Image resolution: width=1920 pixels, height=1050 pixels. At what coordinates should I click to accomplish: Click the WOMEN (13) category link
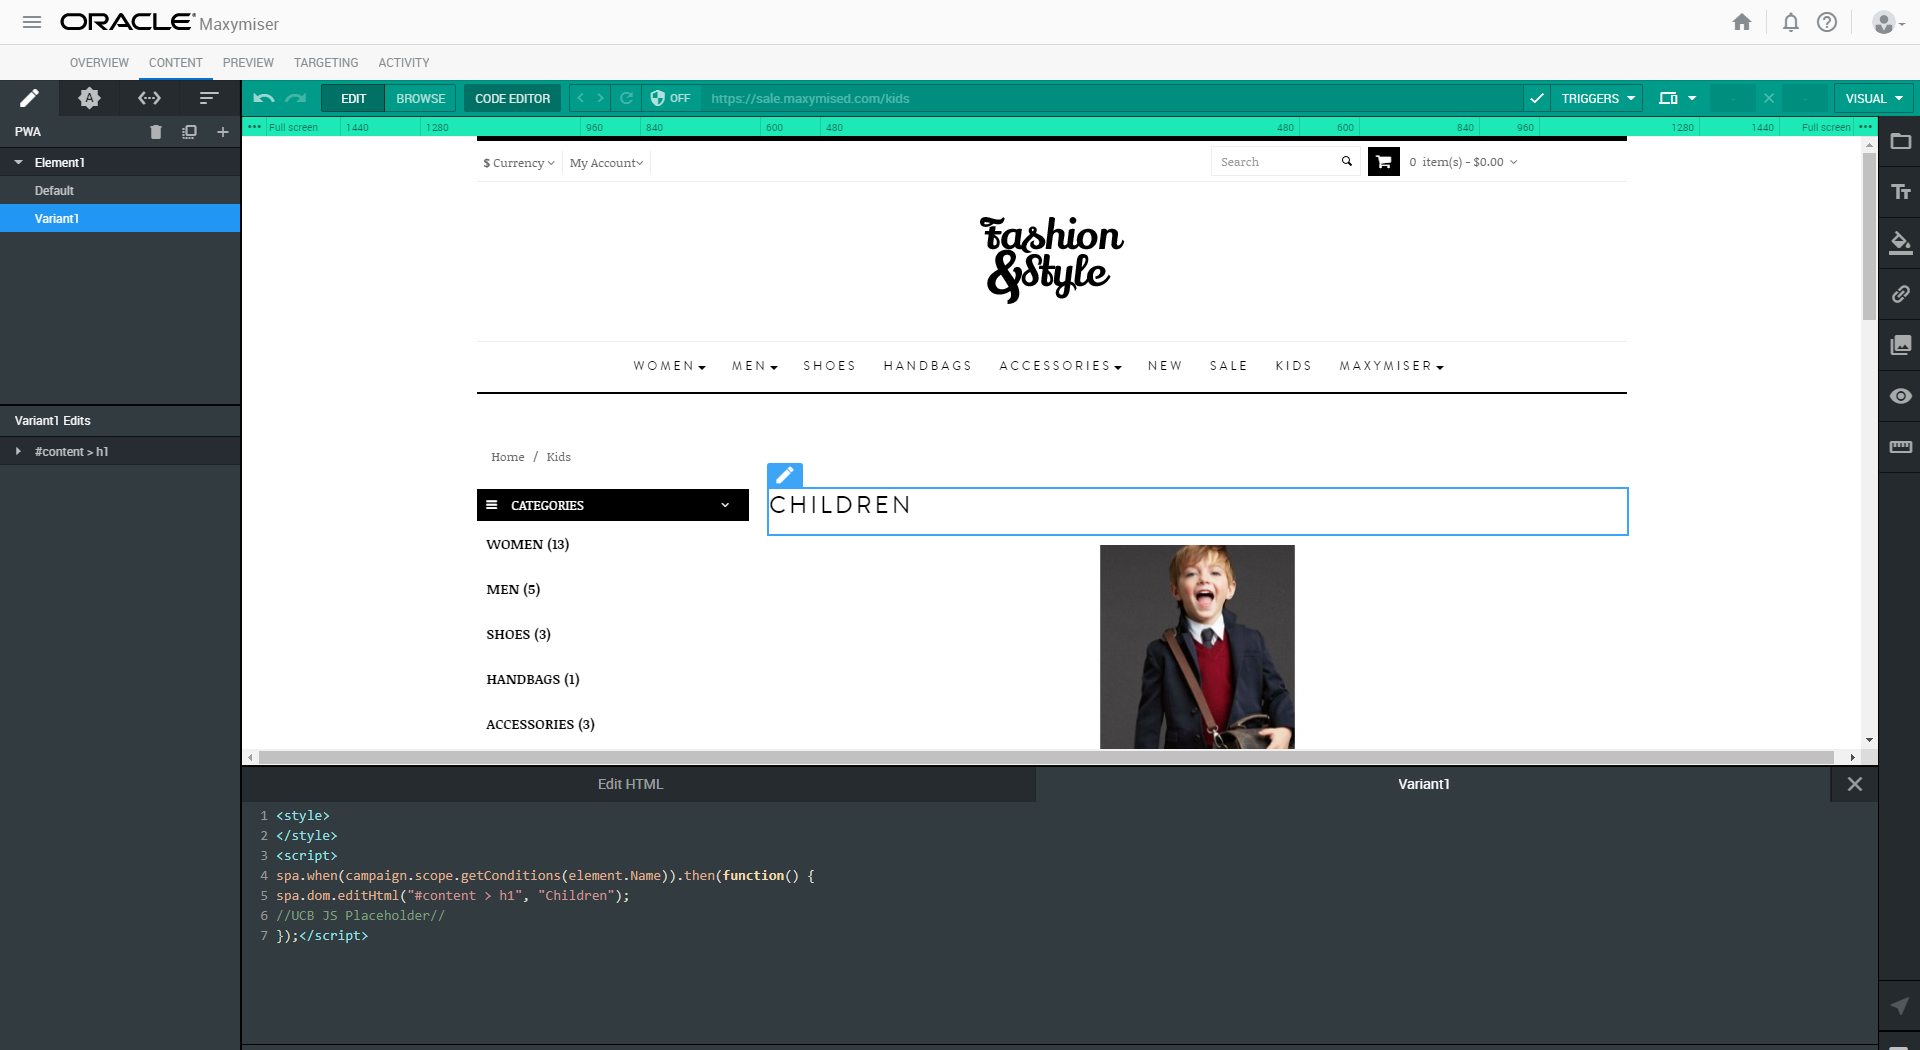[x=528, y=544]
